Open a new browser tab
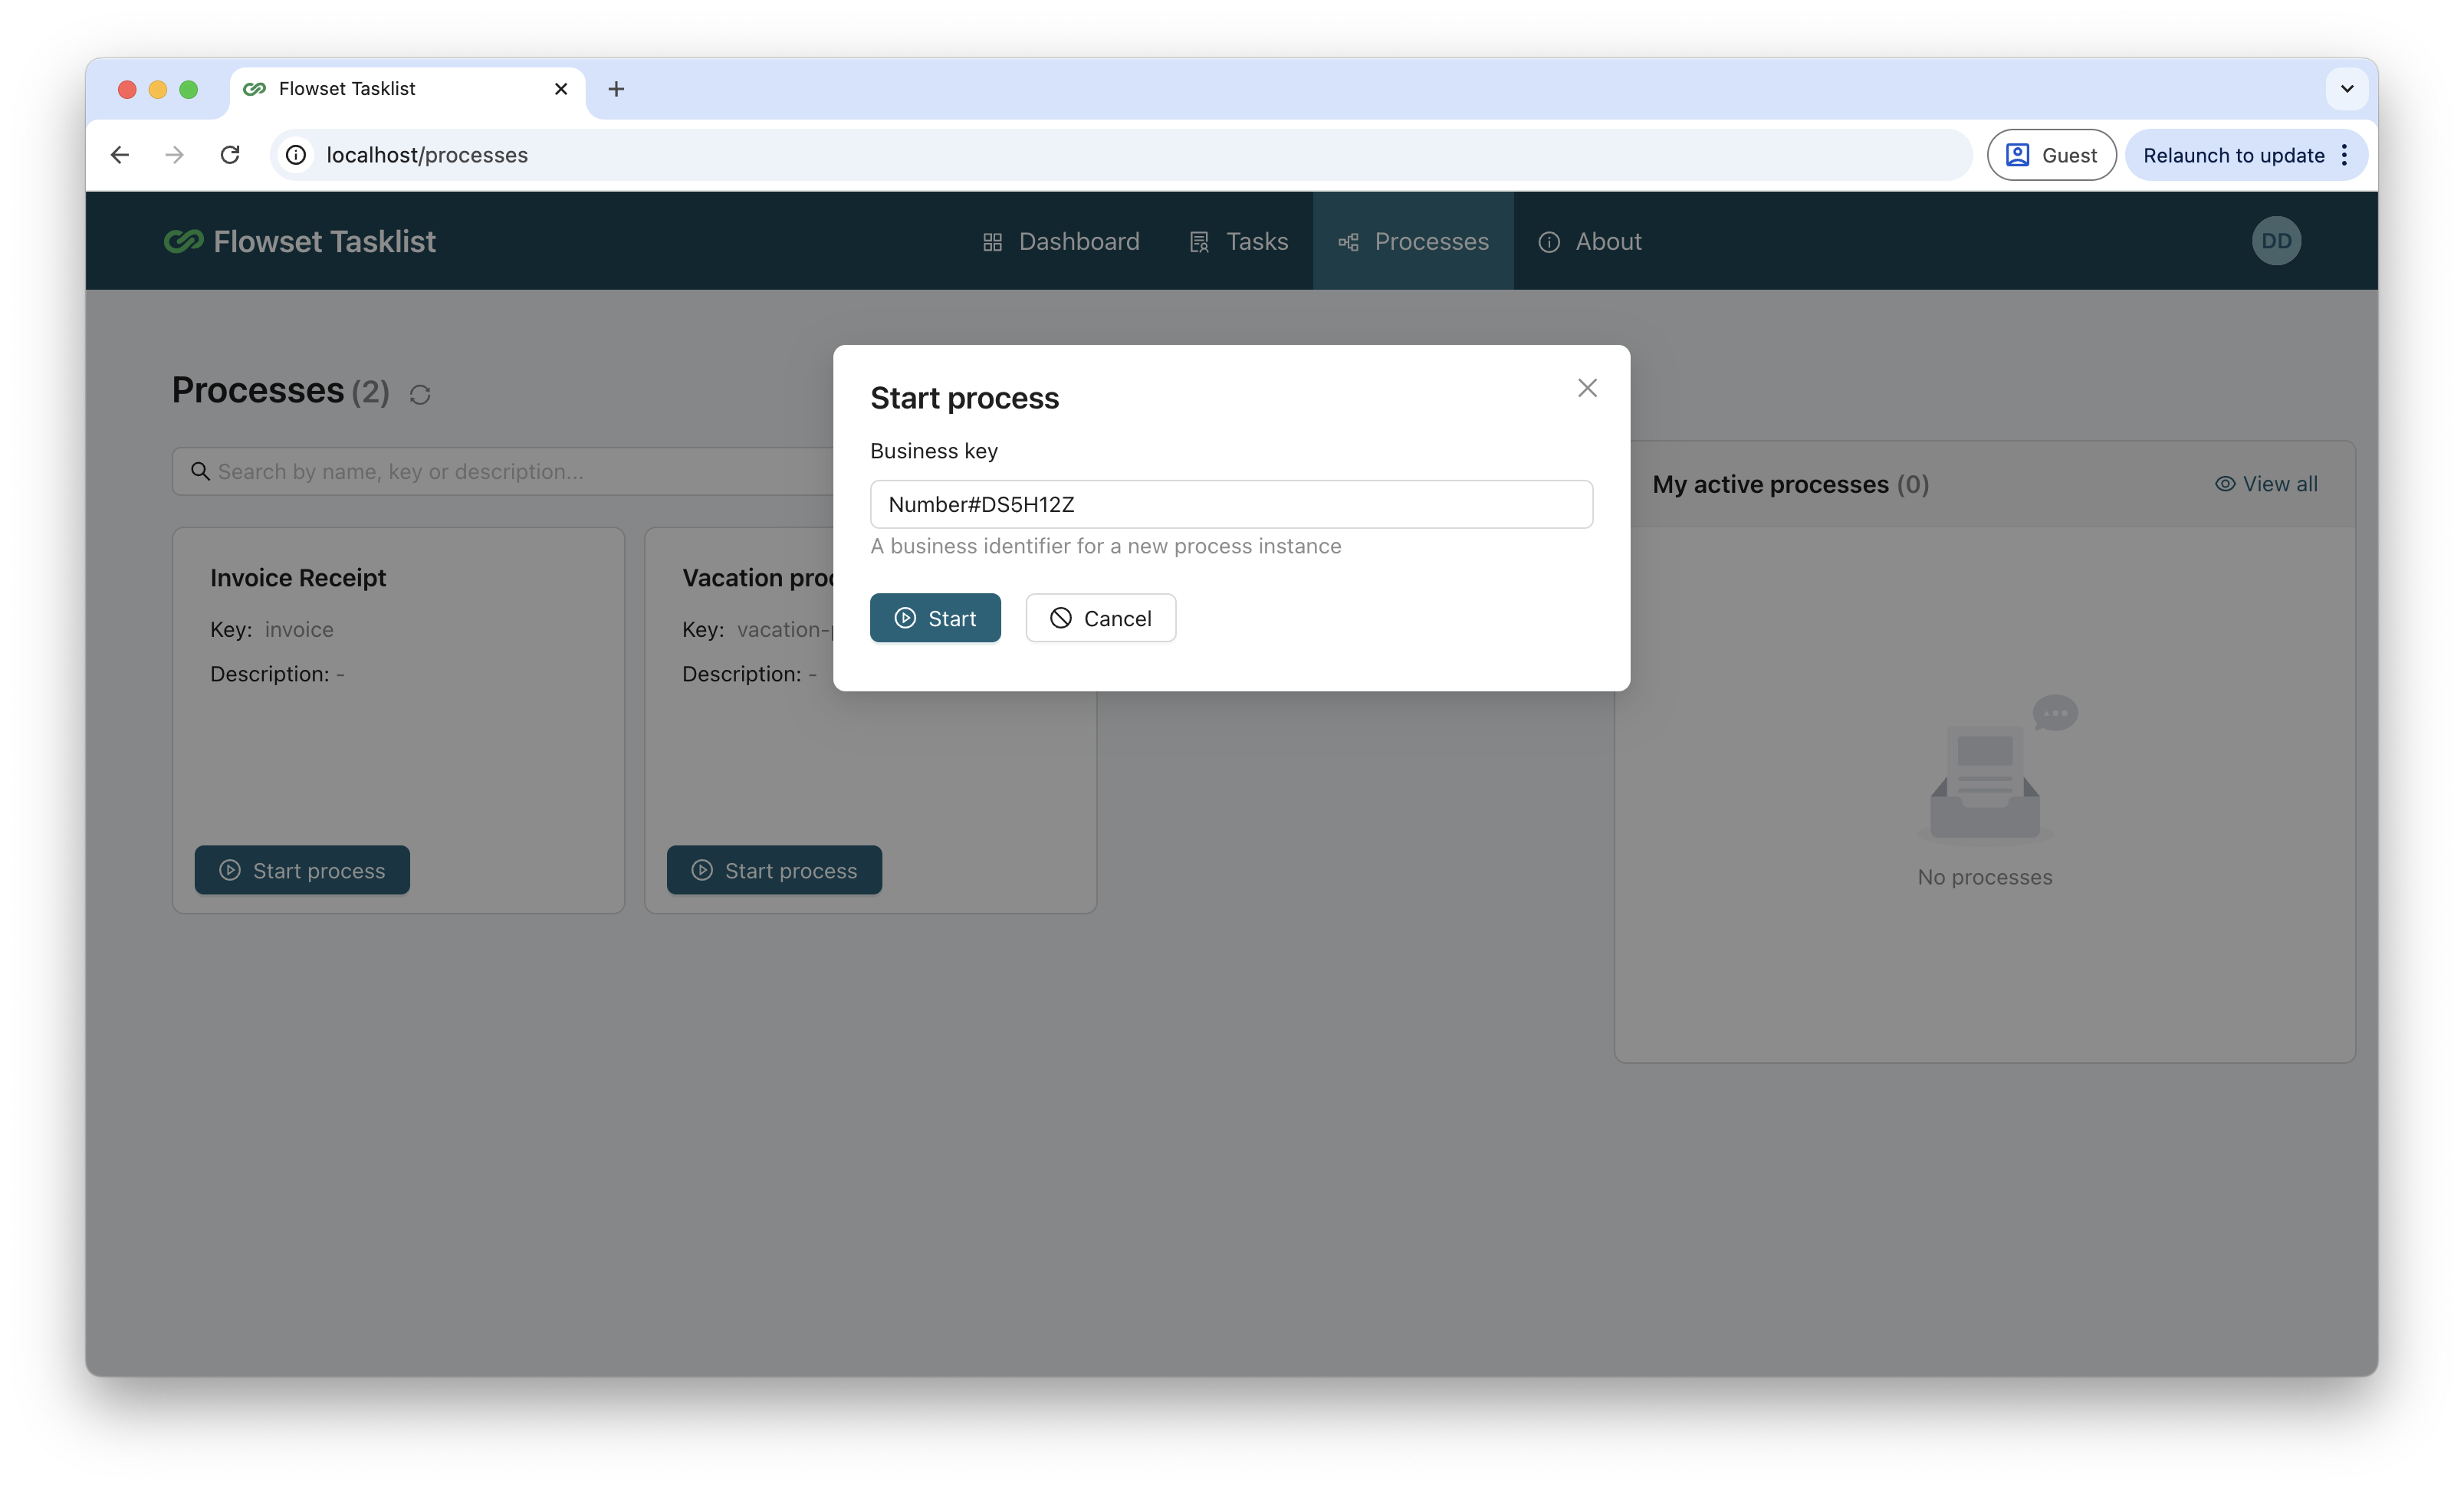2464x1490 pixels. click(x=616, y=89)
